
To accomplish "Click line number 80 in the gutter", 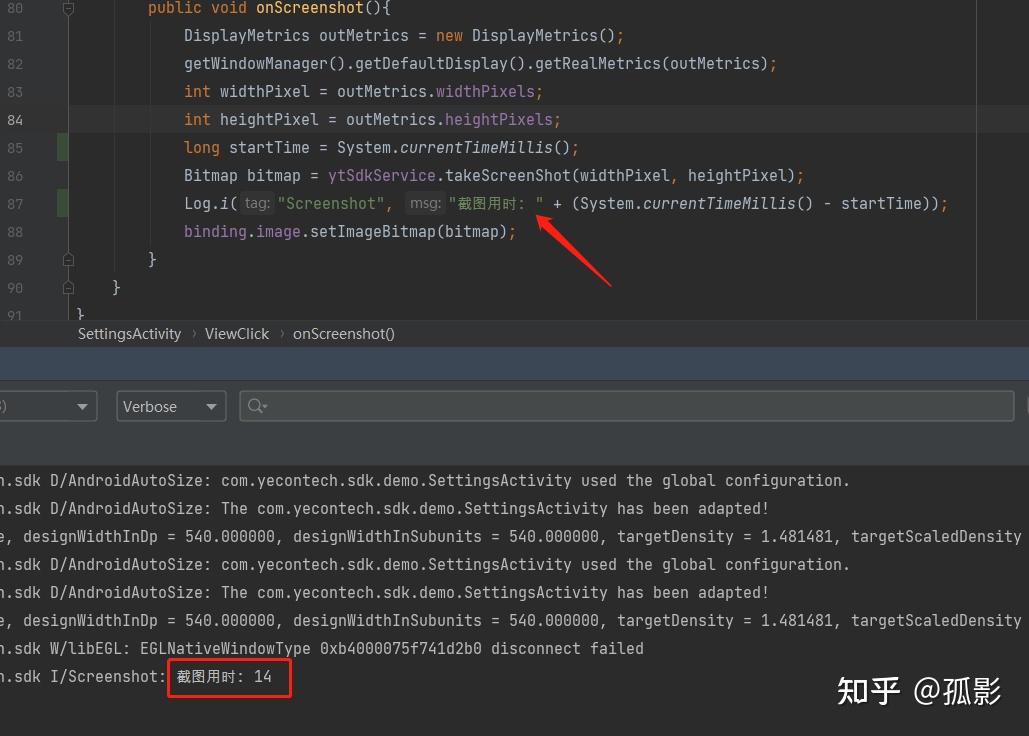I will tap(15, 8).
